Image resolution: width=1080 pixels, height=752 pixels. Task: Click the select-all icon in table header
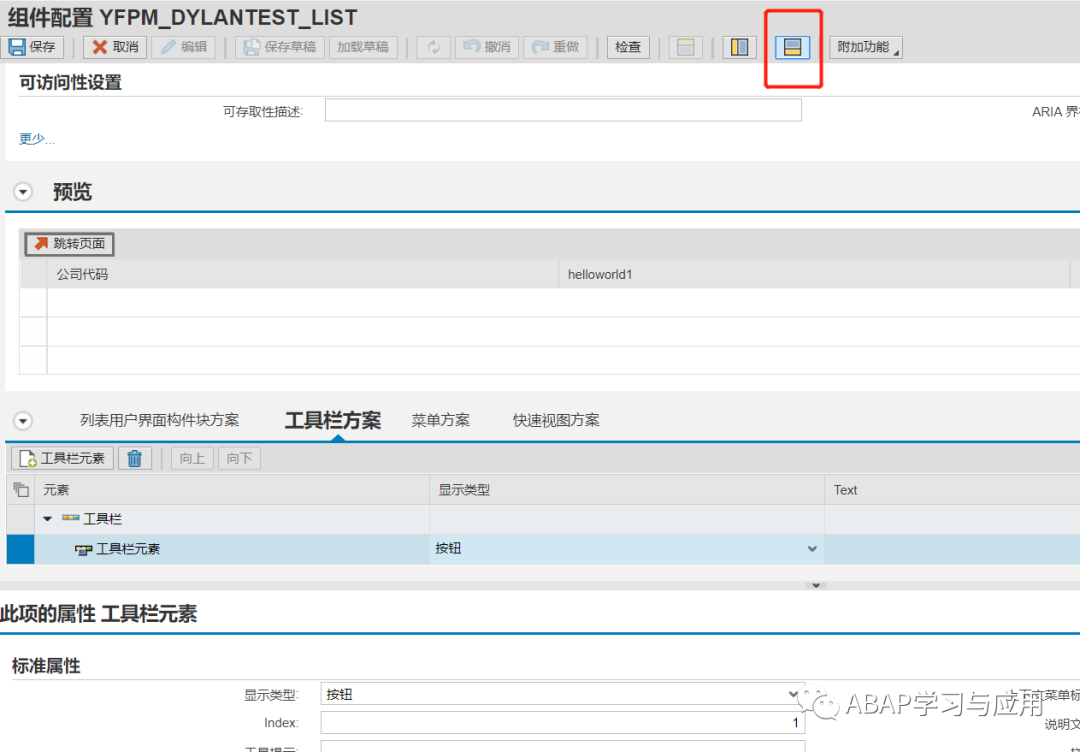21,490
